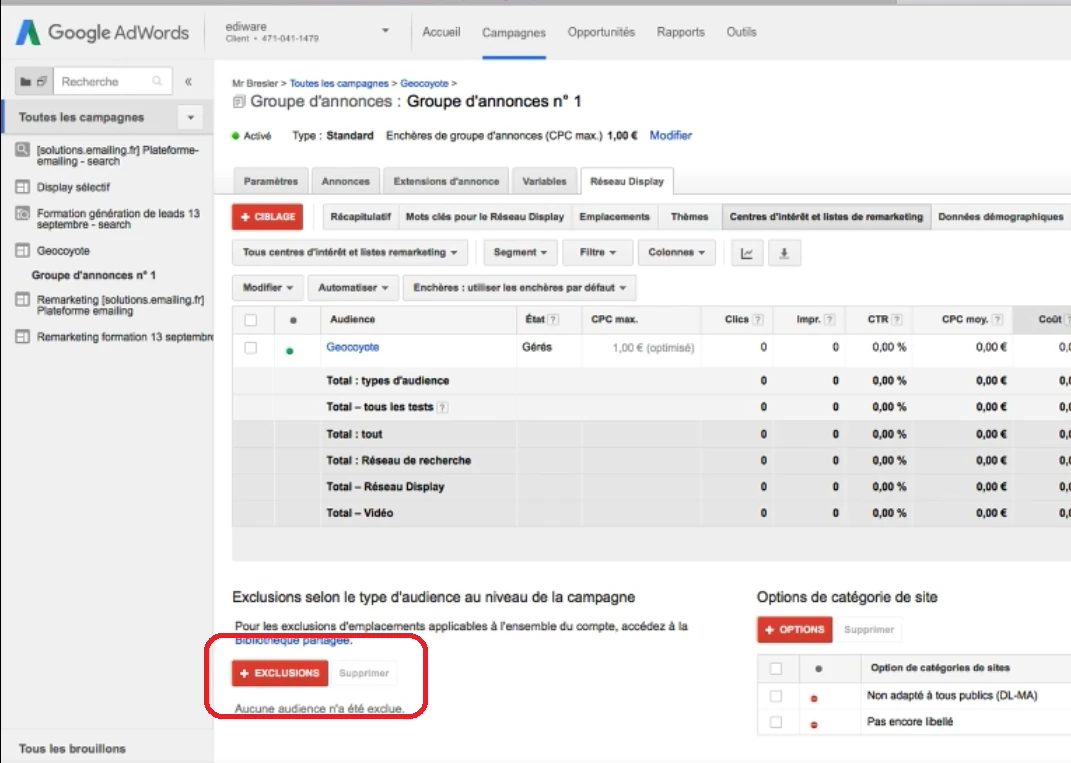Click the Google AdWords logo
Image resolution: width=1071 pixels, height=763 pixels.
click(x=102, y=32)
